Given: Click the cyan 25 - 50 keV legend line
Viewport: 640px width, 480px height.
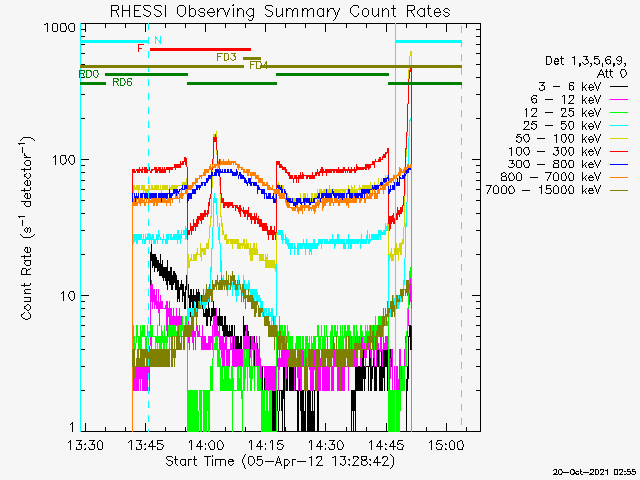Looking at the screenshot, I should (619, 126).
